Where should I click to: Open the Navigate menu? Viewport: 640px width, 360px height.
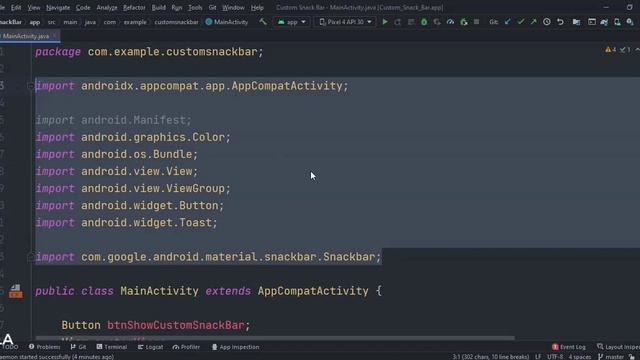(x=58, y=7)
